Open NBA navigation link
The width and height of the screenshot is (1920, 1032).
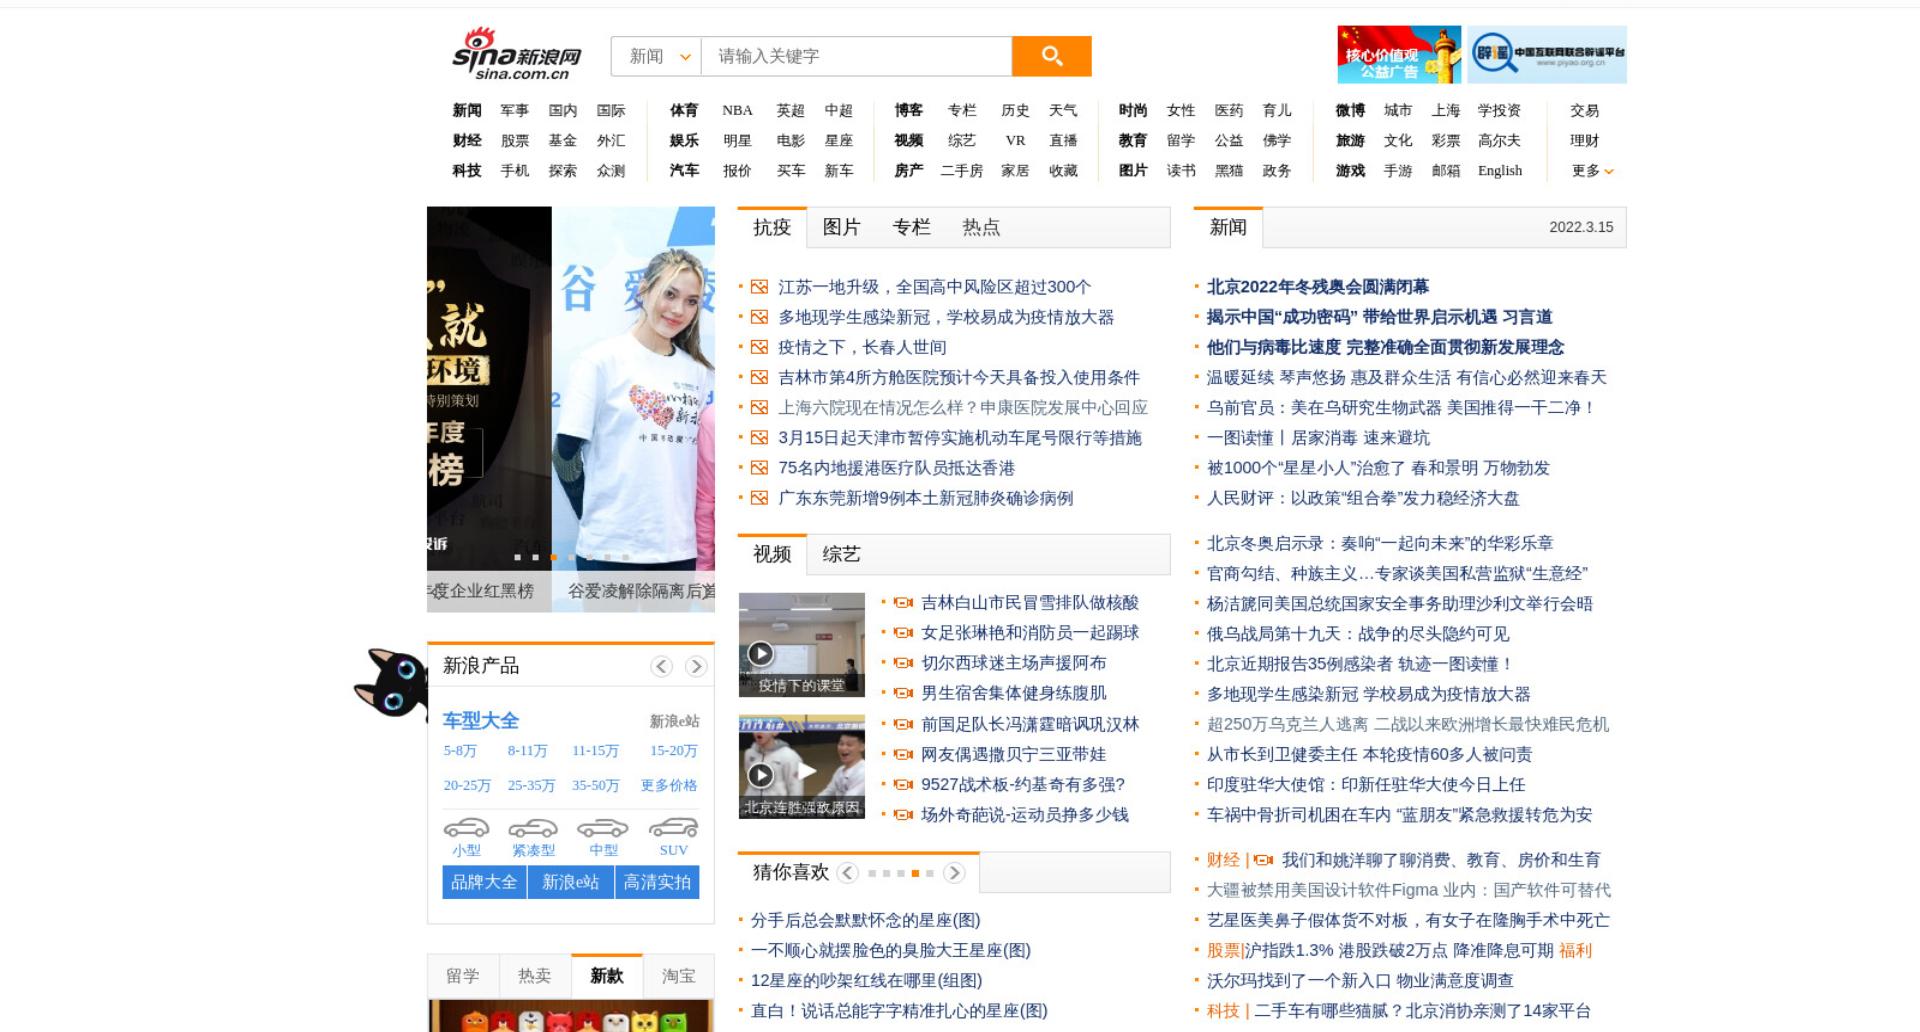(737, 111)
